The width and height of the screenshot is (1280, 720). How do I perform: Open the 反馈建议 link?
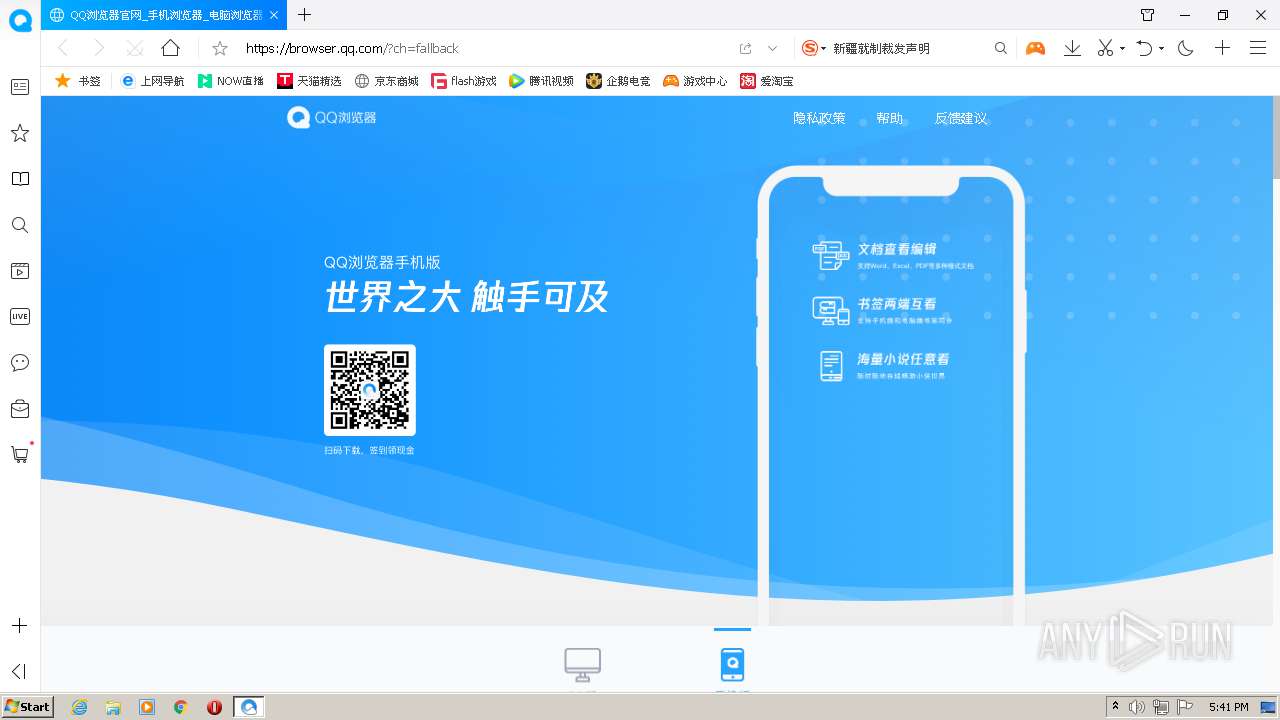coord(961,118)
